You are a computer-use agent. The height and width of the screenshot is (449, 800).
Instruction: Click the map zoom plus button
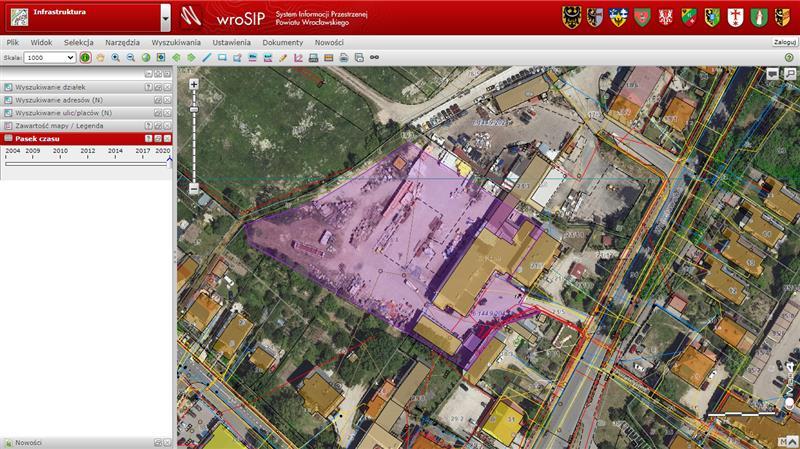[193, 83]
